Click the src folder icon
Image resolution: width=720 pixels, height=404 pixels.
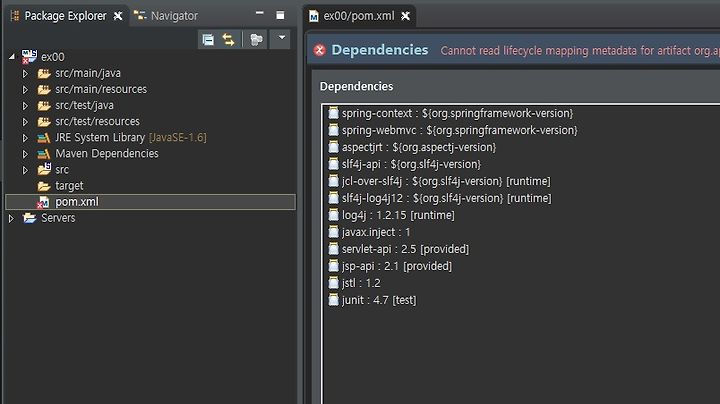[x=44, y=169]
